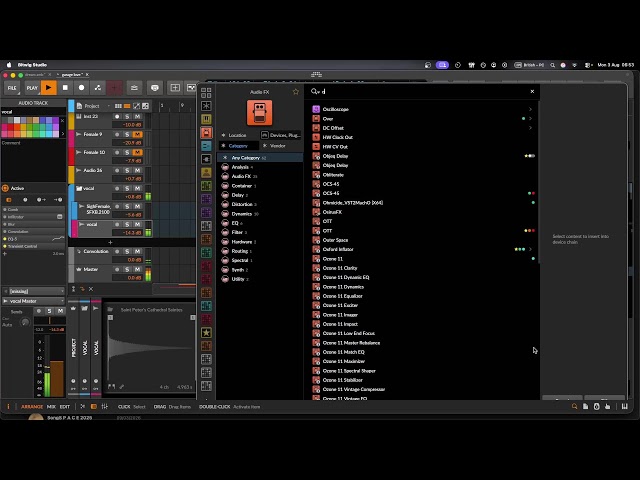640x480 pixels.
Task: Pick the red color swatch in palette
Action: tap(11, 127)
